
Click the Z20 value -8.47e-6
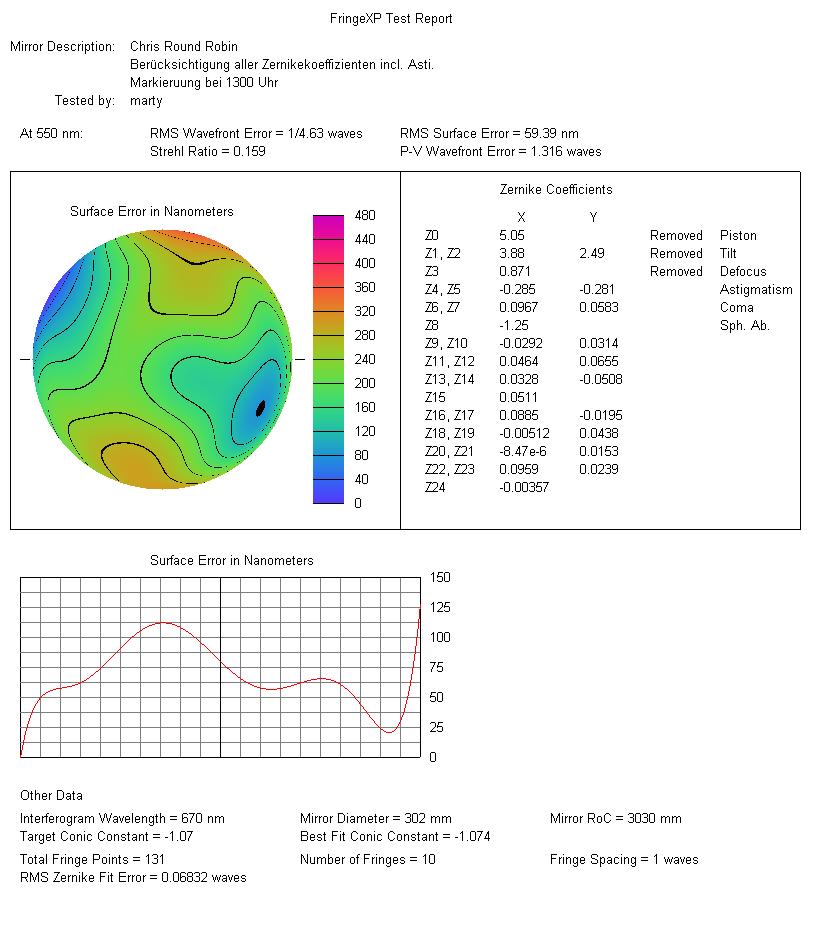coord(523,451)
